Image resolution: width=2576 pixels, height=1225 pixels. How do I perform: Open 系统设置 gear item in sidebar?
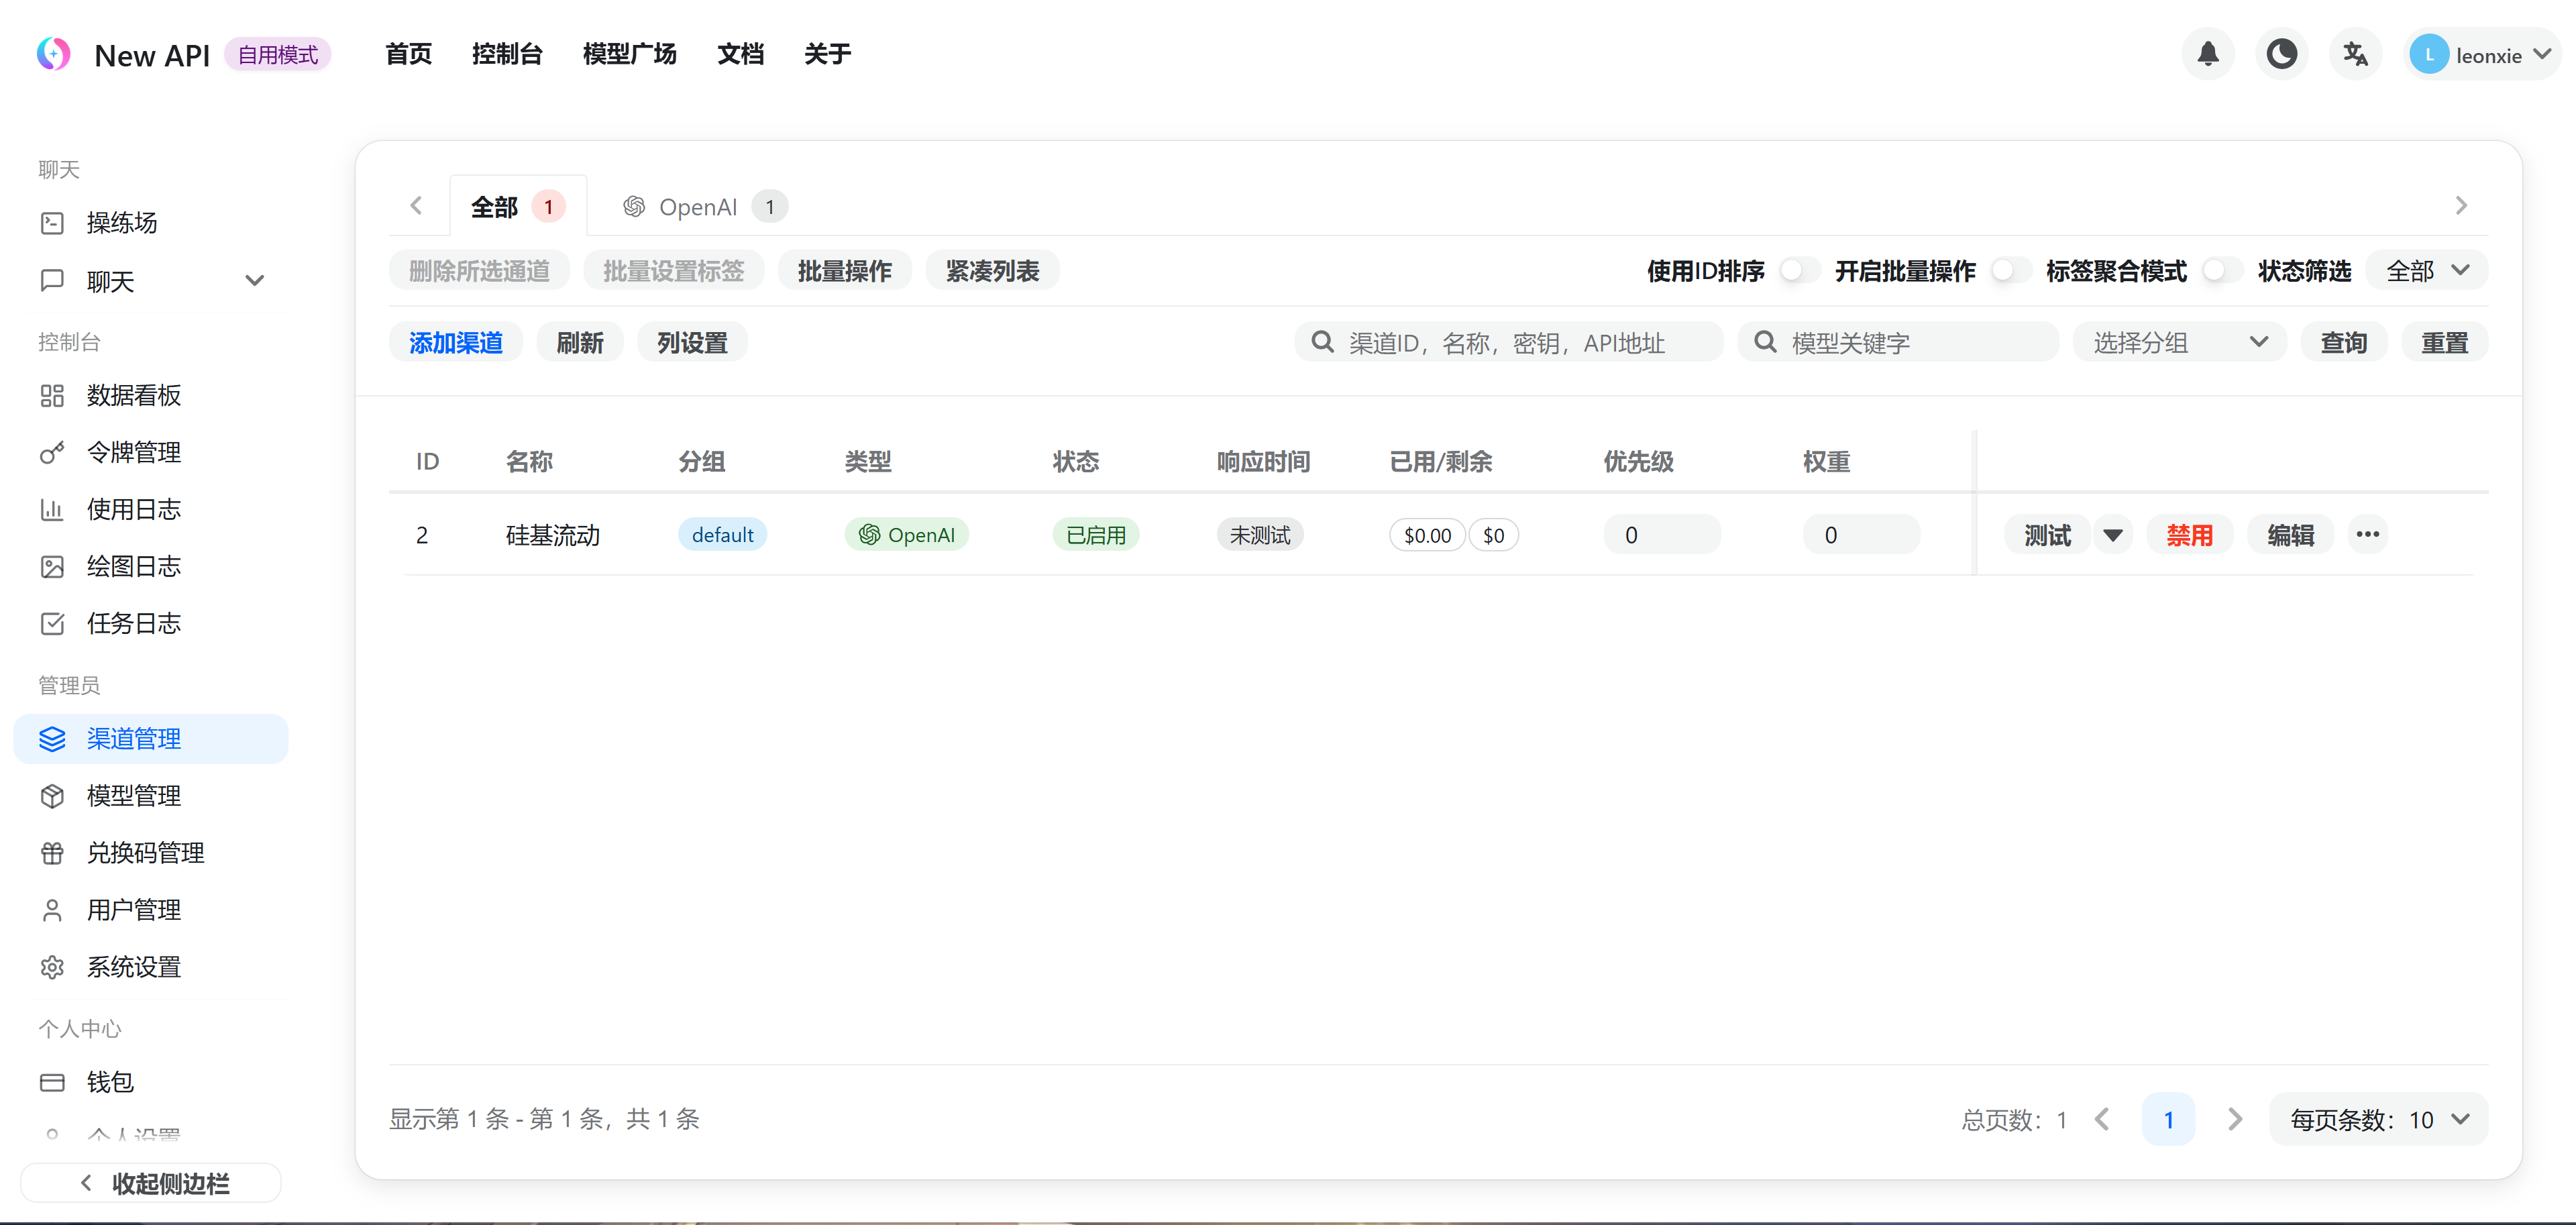(133, 967)
